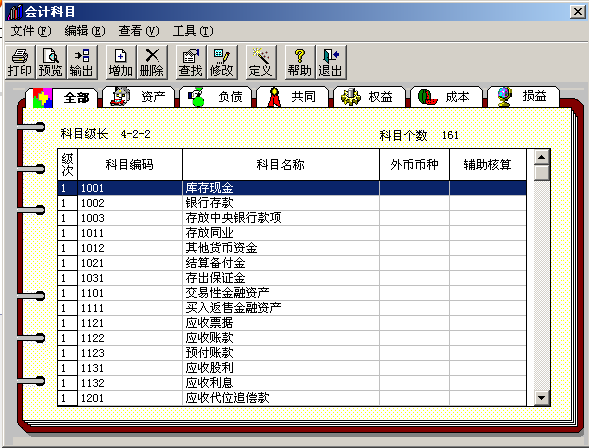Viewport: 589px width, 448px height.
Task: Select the 买入返售金融资产 row
Action: [x=292, y=308]
